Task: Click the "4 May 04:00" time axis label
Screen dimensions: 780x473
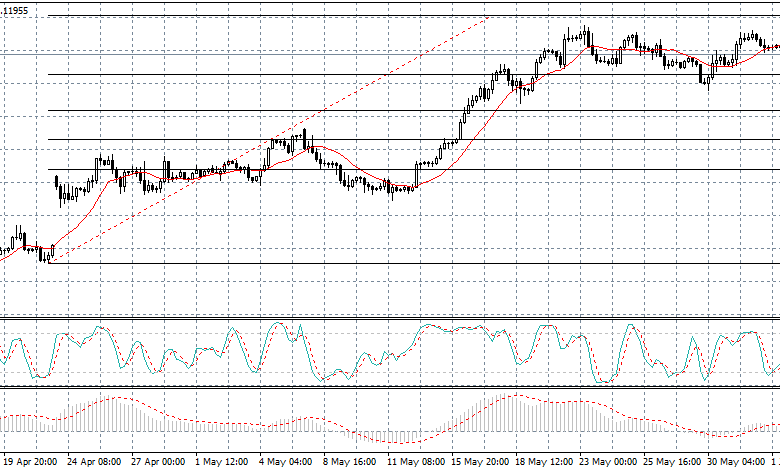Action: pyautogui.click(x=285, y=463)
